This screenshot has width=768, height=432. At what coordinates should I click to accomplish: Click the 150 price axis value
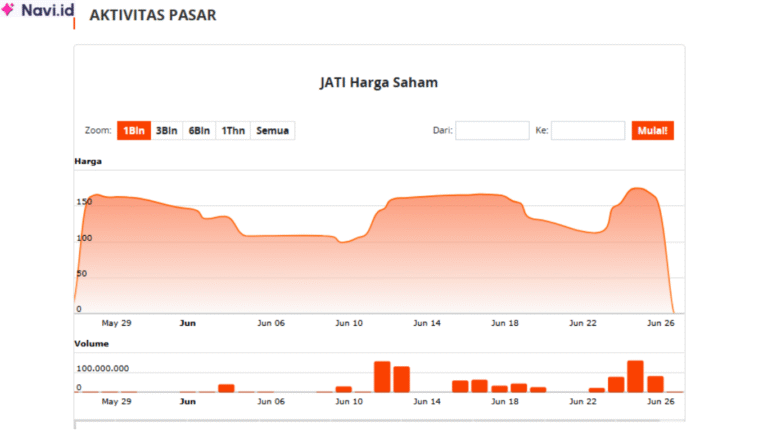pos(84,202)
